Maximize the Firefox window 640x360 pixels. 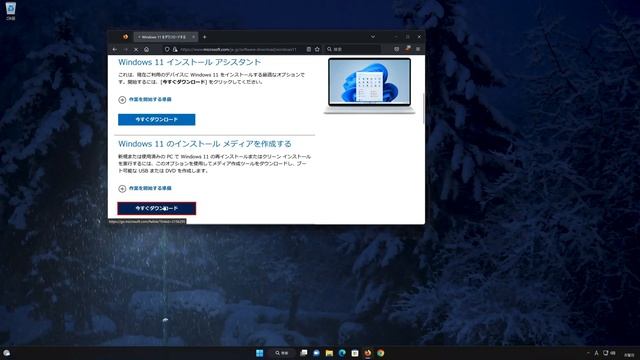(407, 37)
